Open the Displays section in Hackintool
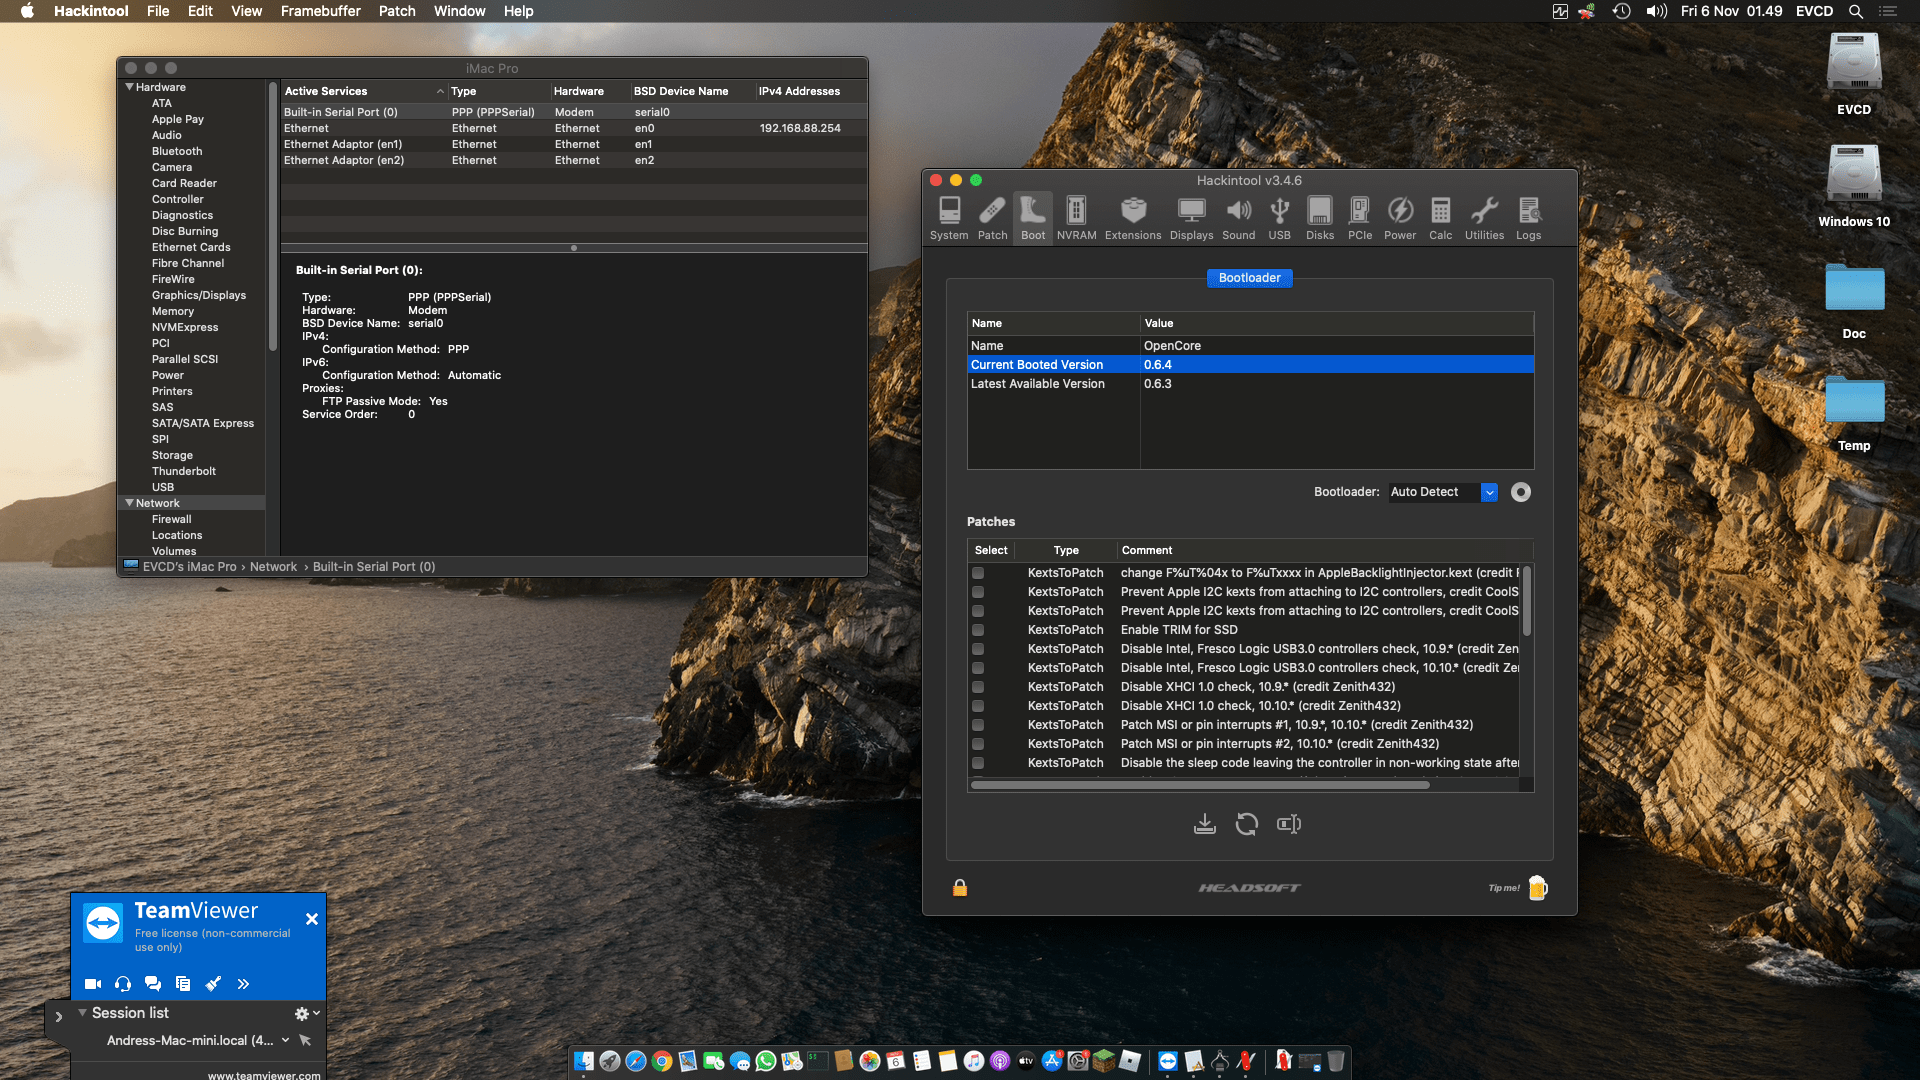The image size is (1920, 1080). pos(1191,218)
